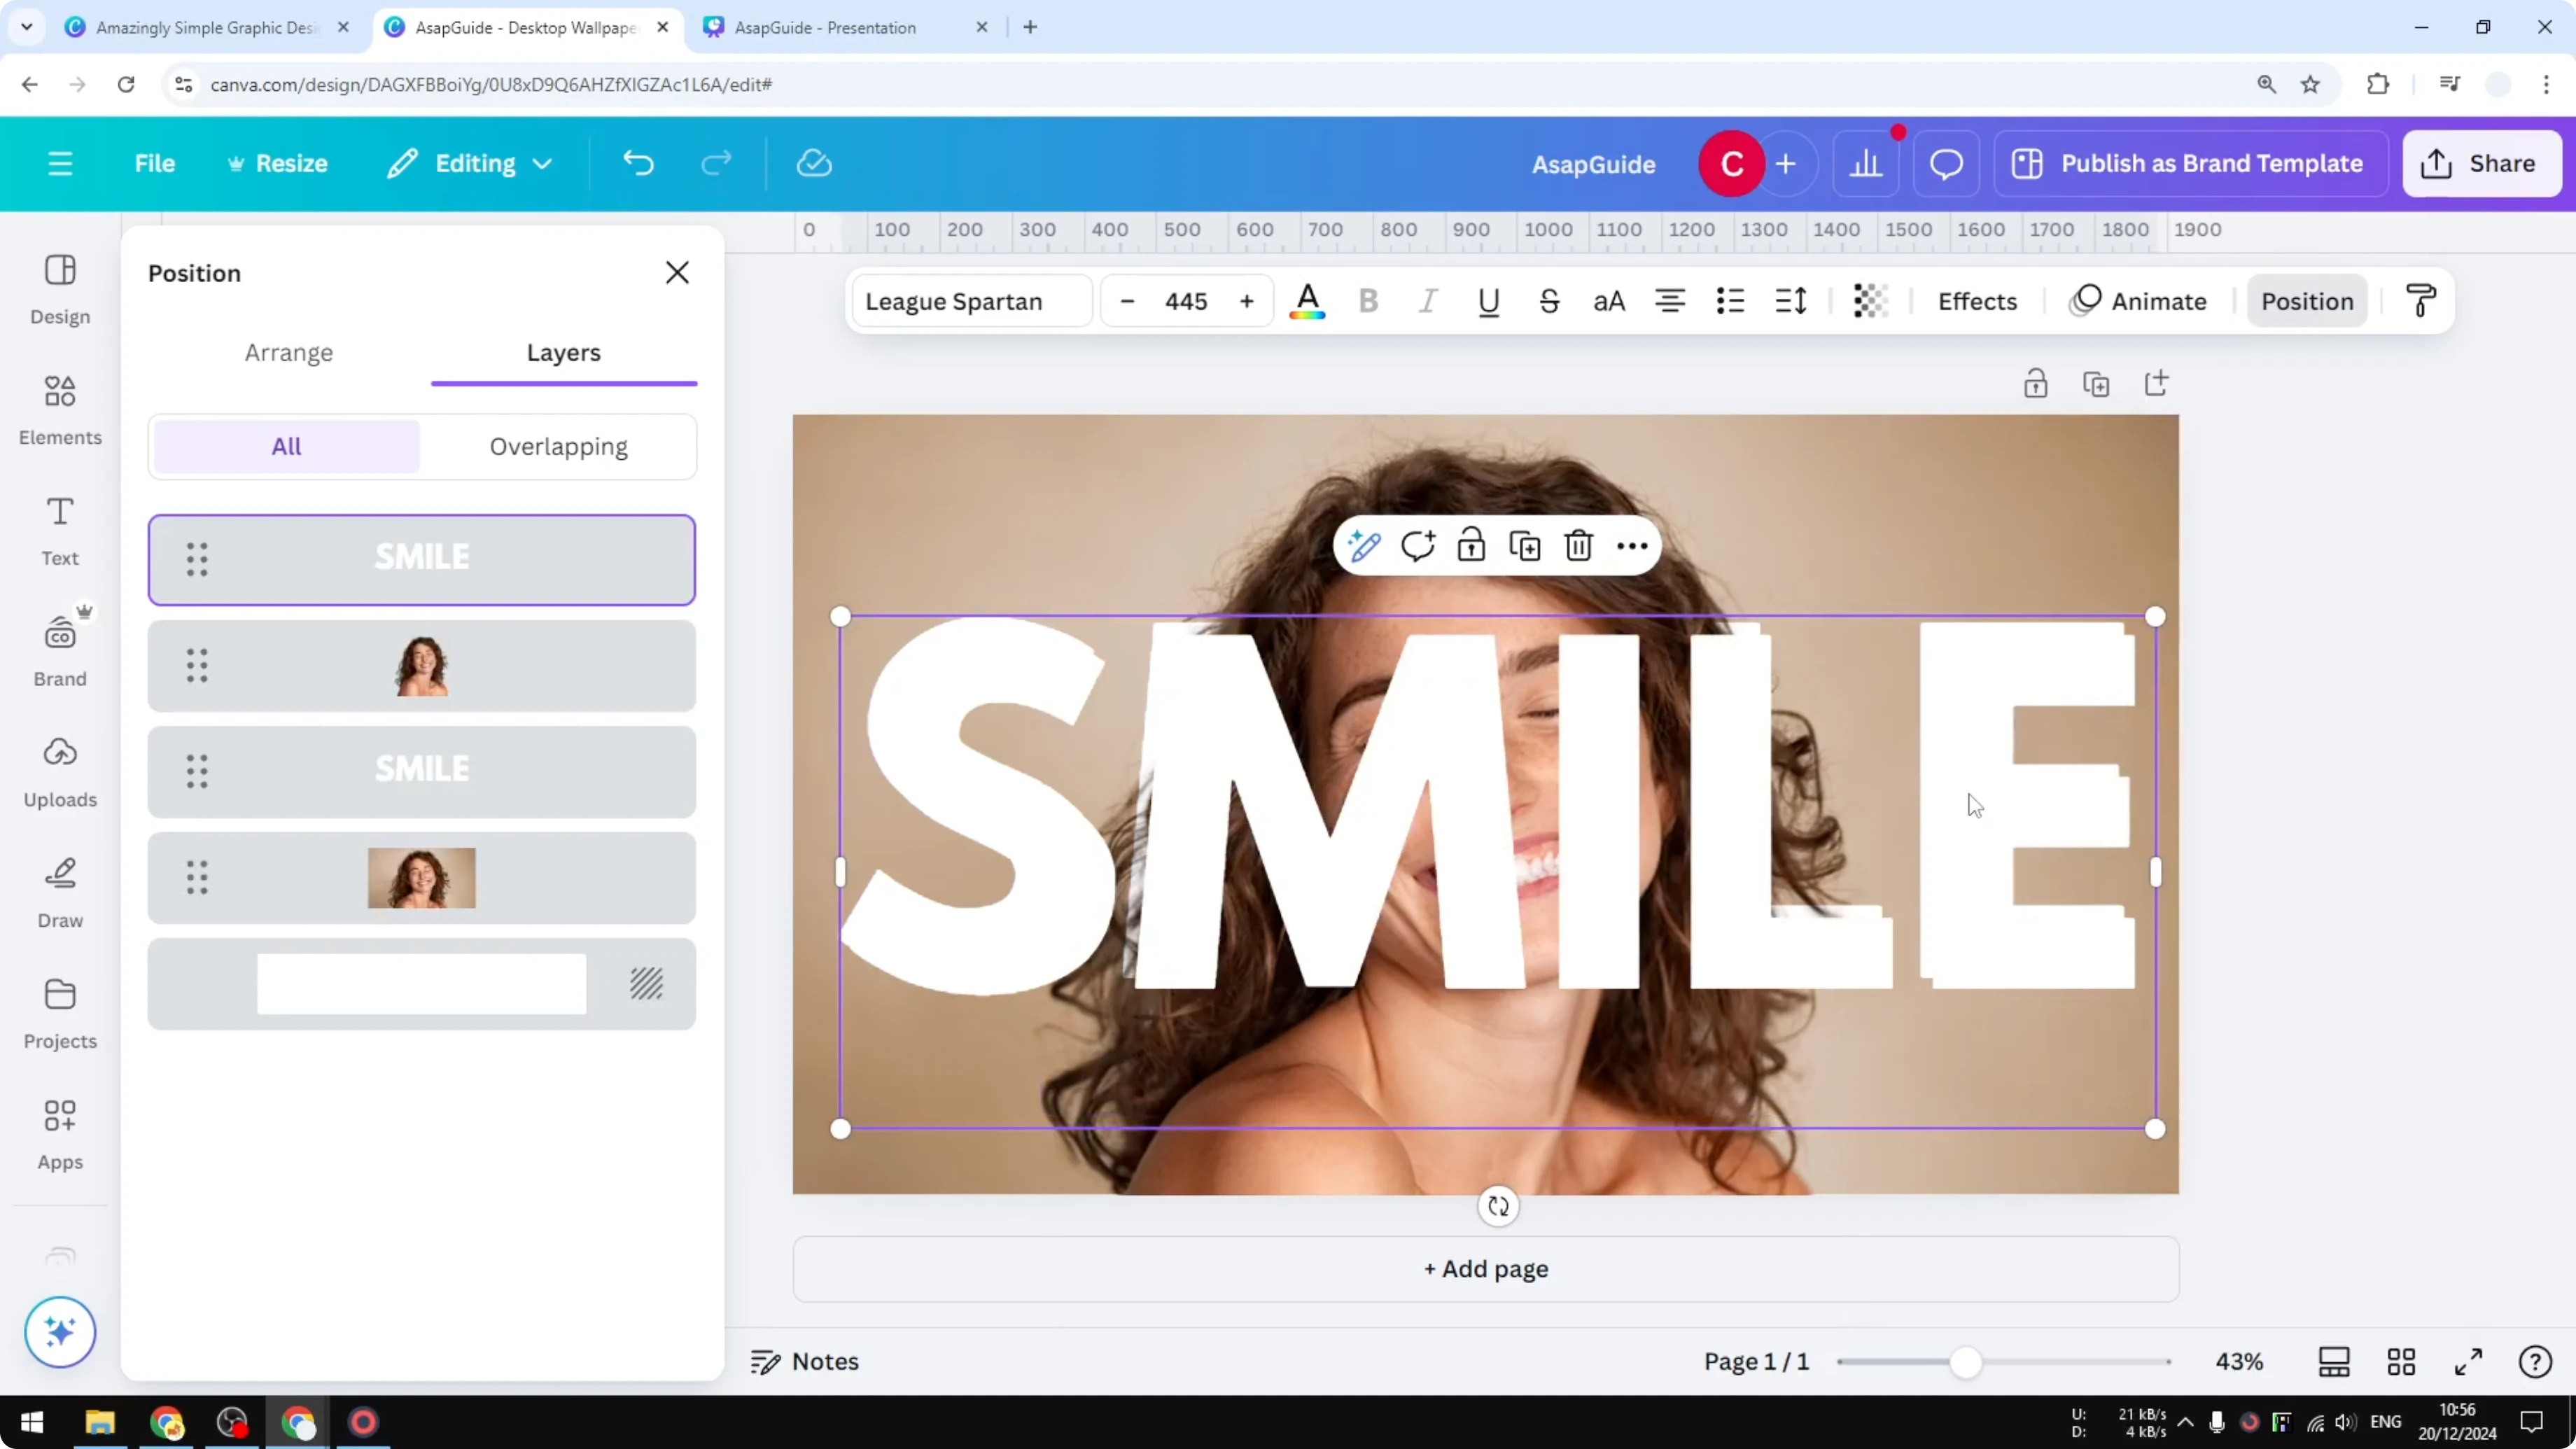Open the text spacing options
2576x1449 pixels.
tap(1790, 301)
